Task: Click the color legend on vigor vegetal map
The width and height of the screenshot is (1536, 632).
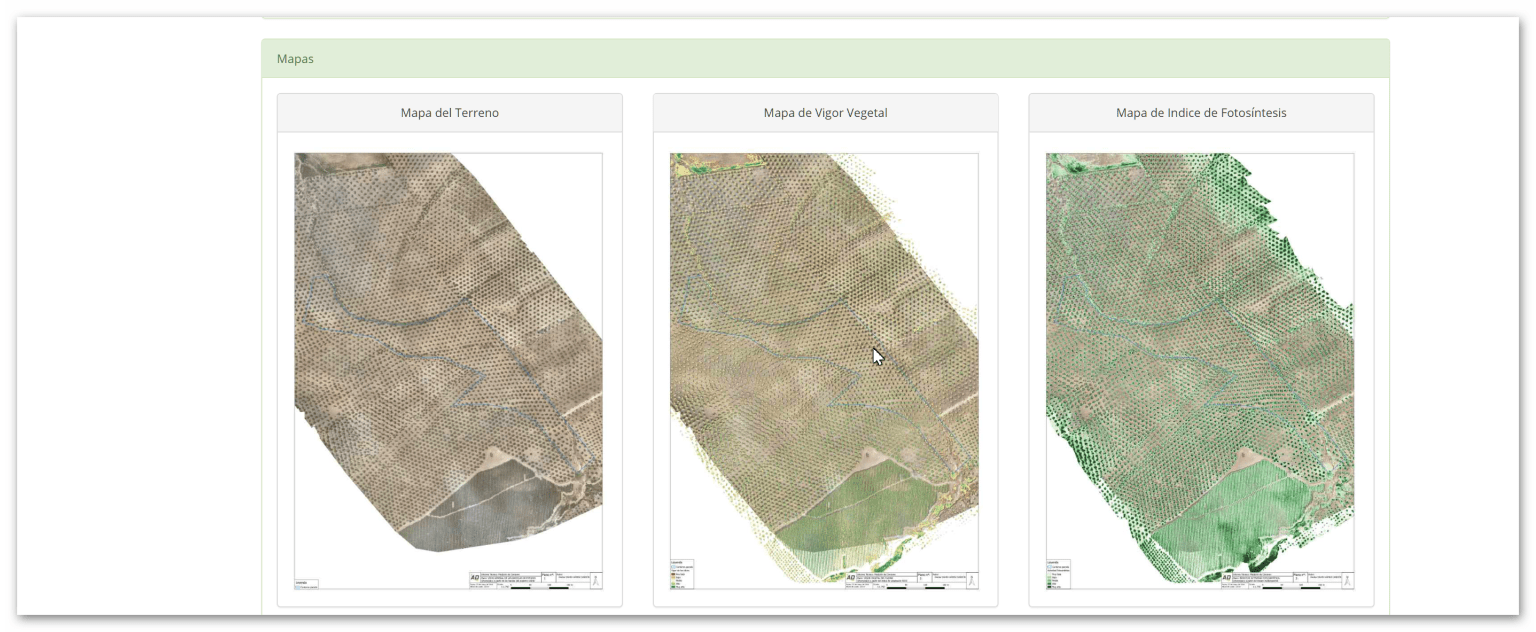Action: click(680, 574)
